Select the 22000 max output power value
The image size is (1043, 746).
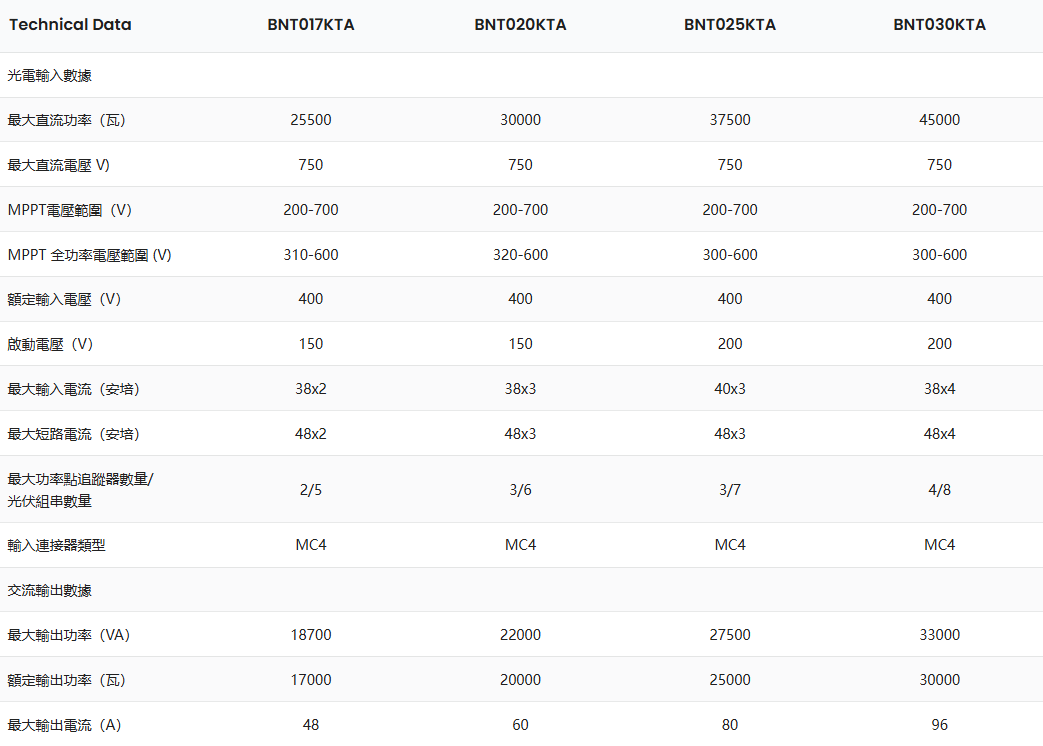tap(520, 635)
